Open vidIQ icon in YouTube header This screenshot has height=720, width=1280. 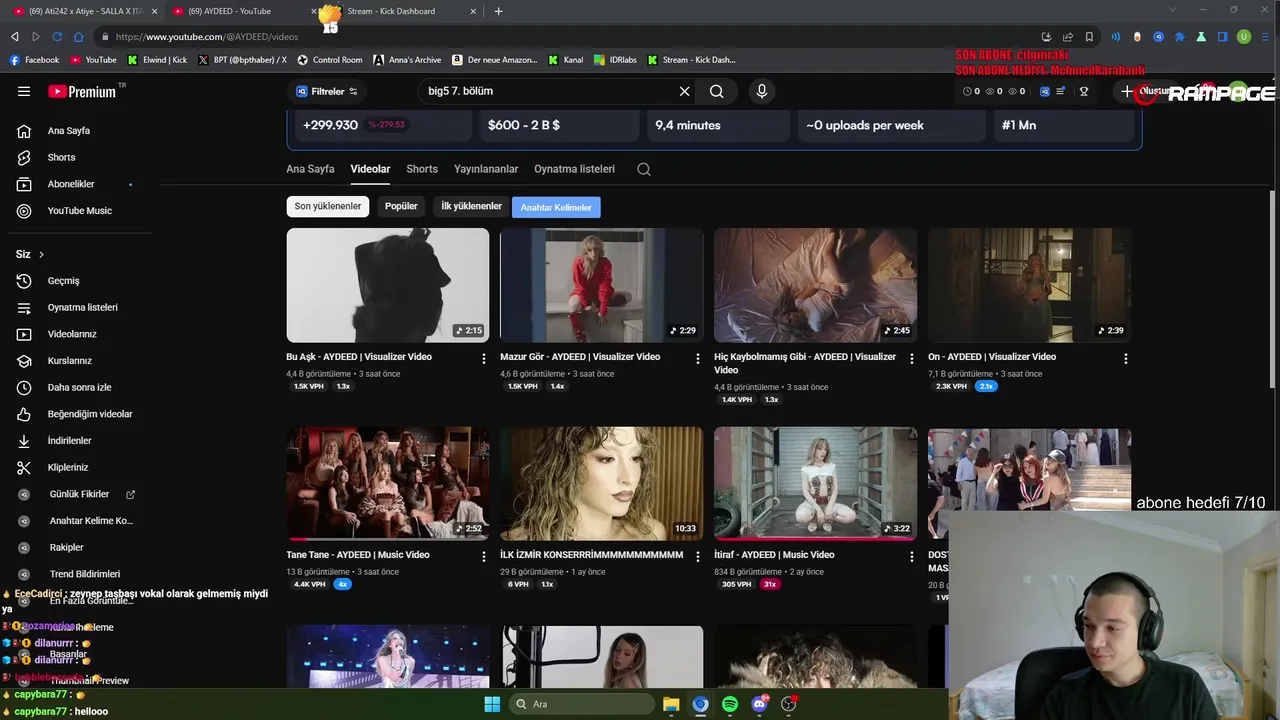[1045, 91]
